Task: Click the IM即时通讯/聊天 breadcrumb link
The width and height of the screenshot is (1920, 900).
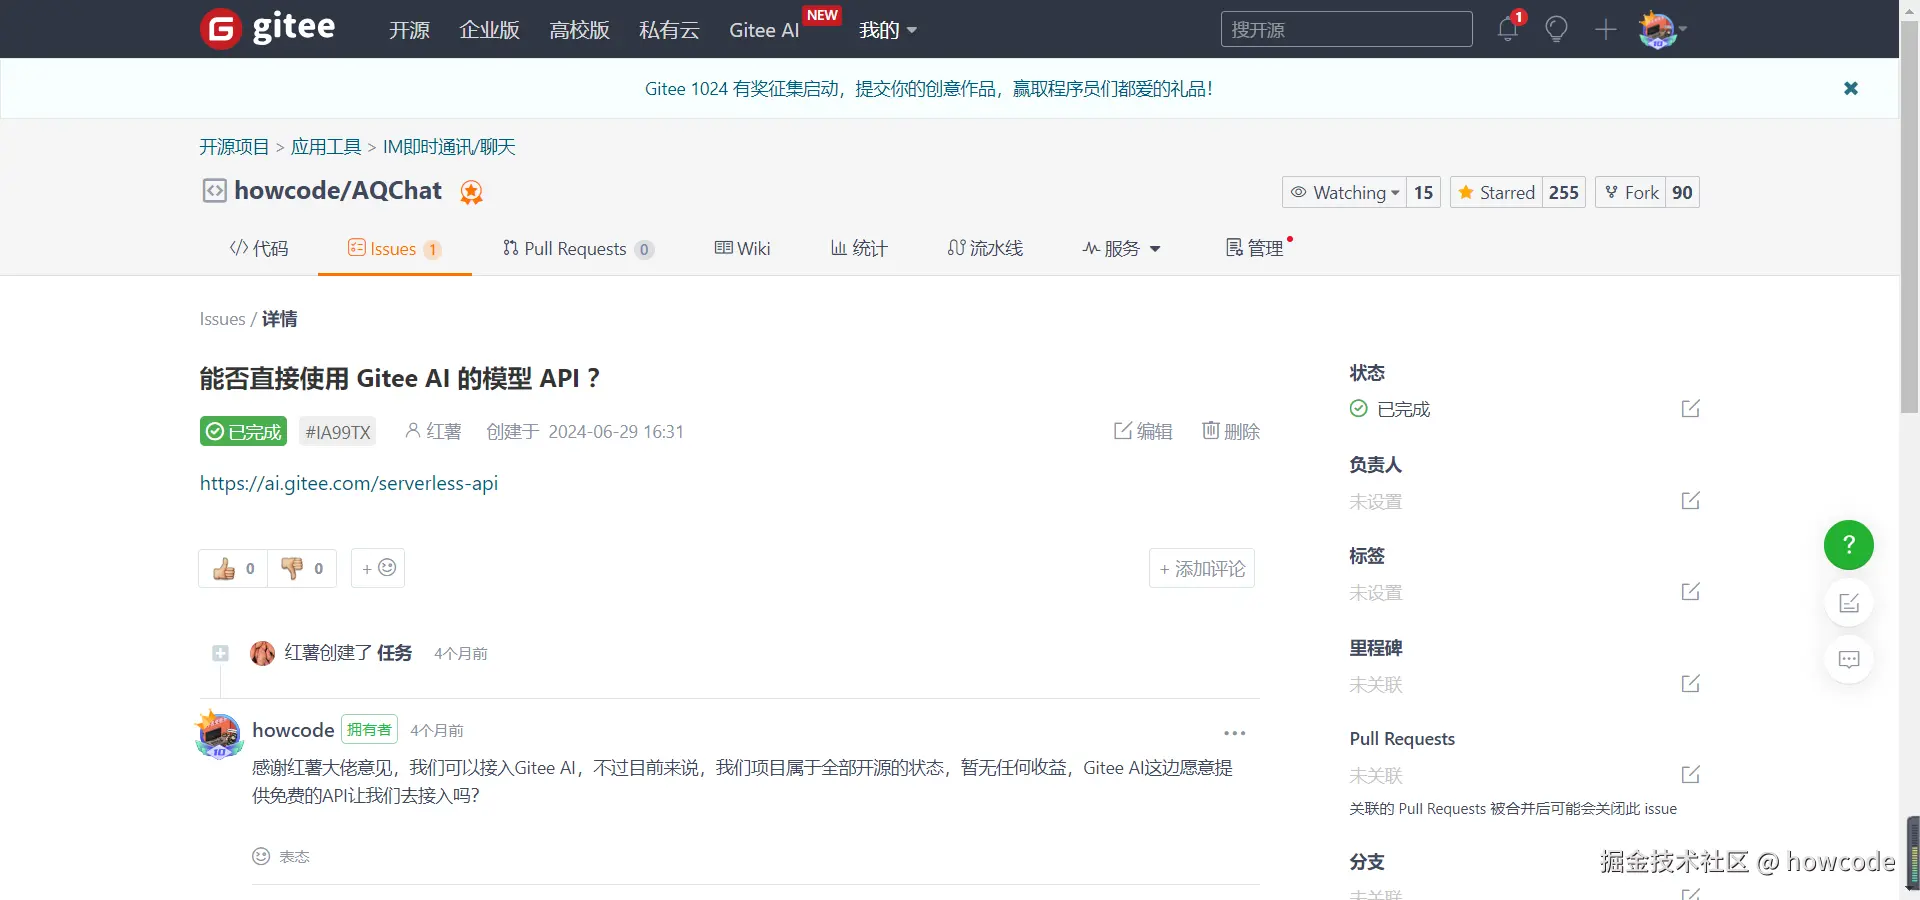Action: tap(449, 147)
